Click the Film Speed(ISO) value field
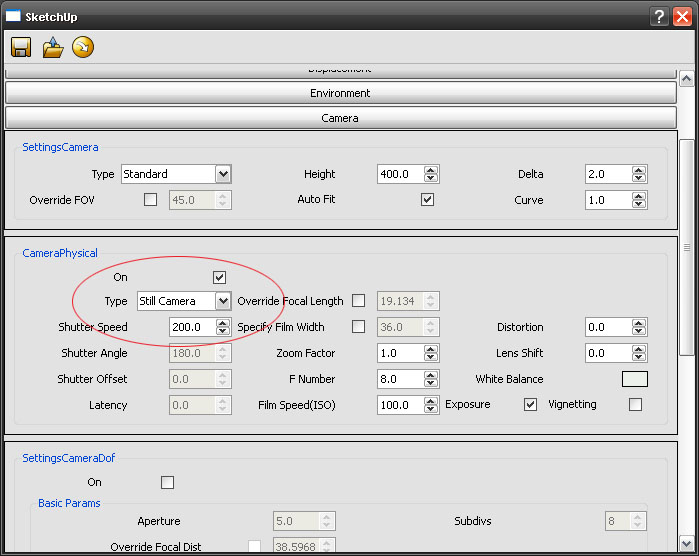The height and width of the screenshot is (556, 699). [400, 405]
